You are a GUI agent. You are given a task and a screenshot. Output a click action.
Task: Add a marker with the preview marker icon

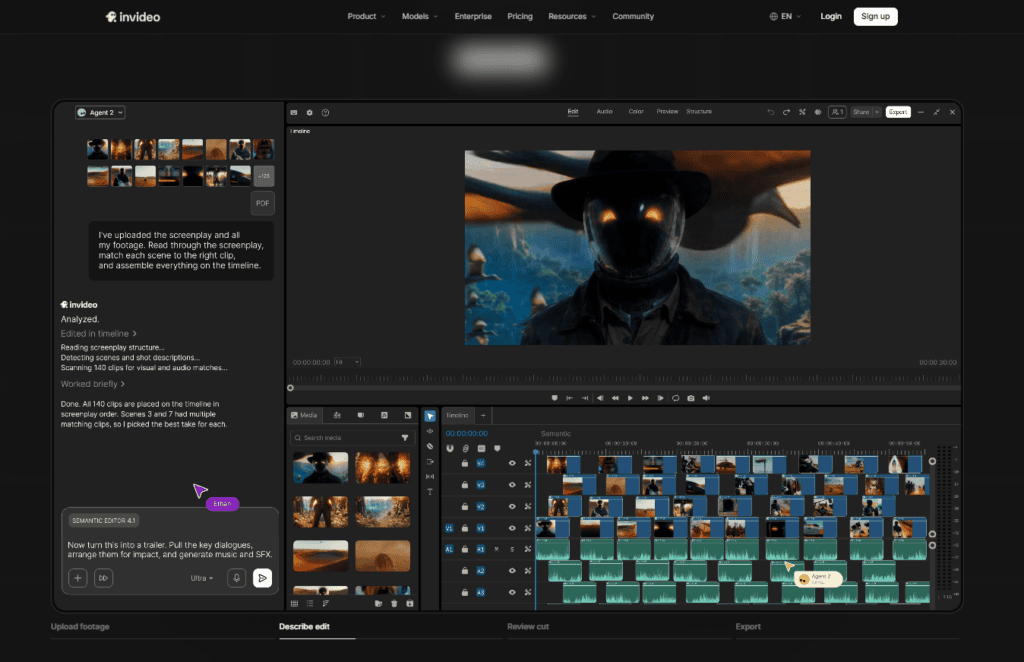pos(554,398)
